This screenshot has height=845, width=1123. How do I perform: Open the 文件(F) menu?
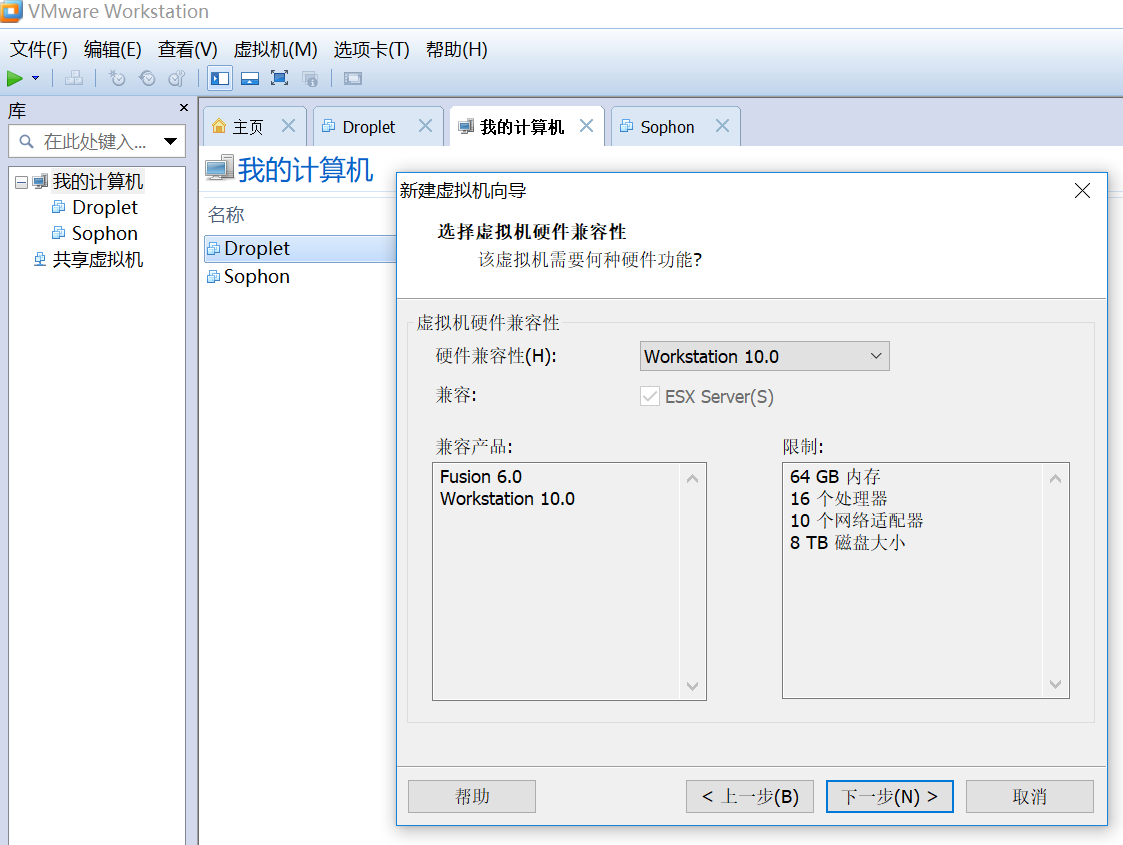pos(39,49)
